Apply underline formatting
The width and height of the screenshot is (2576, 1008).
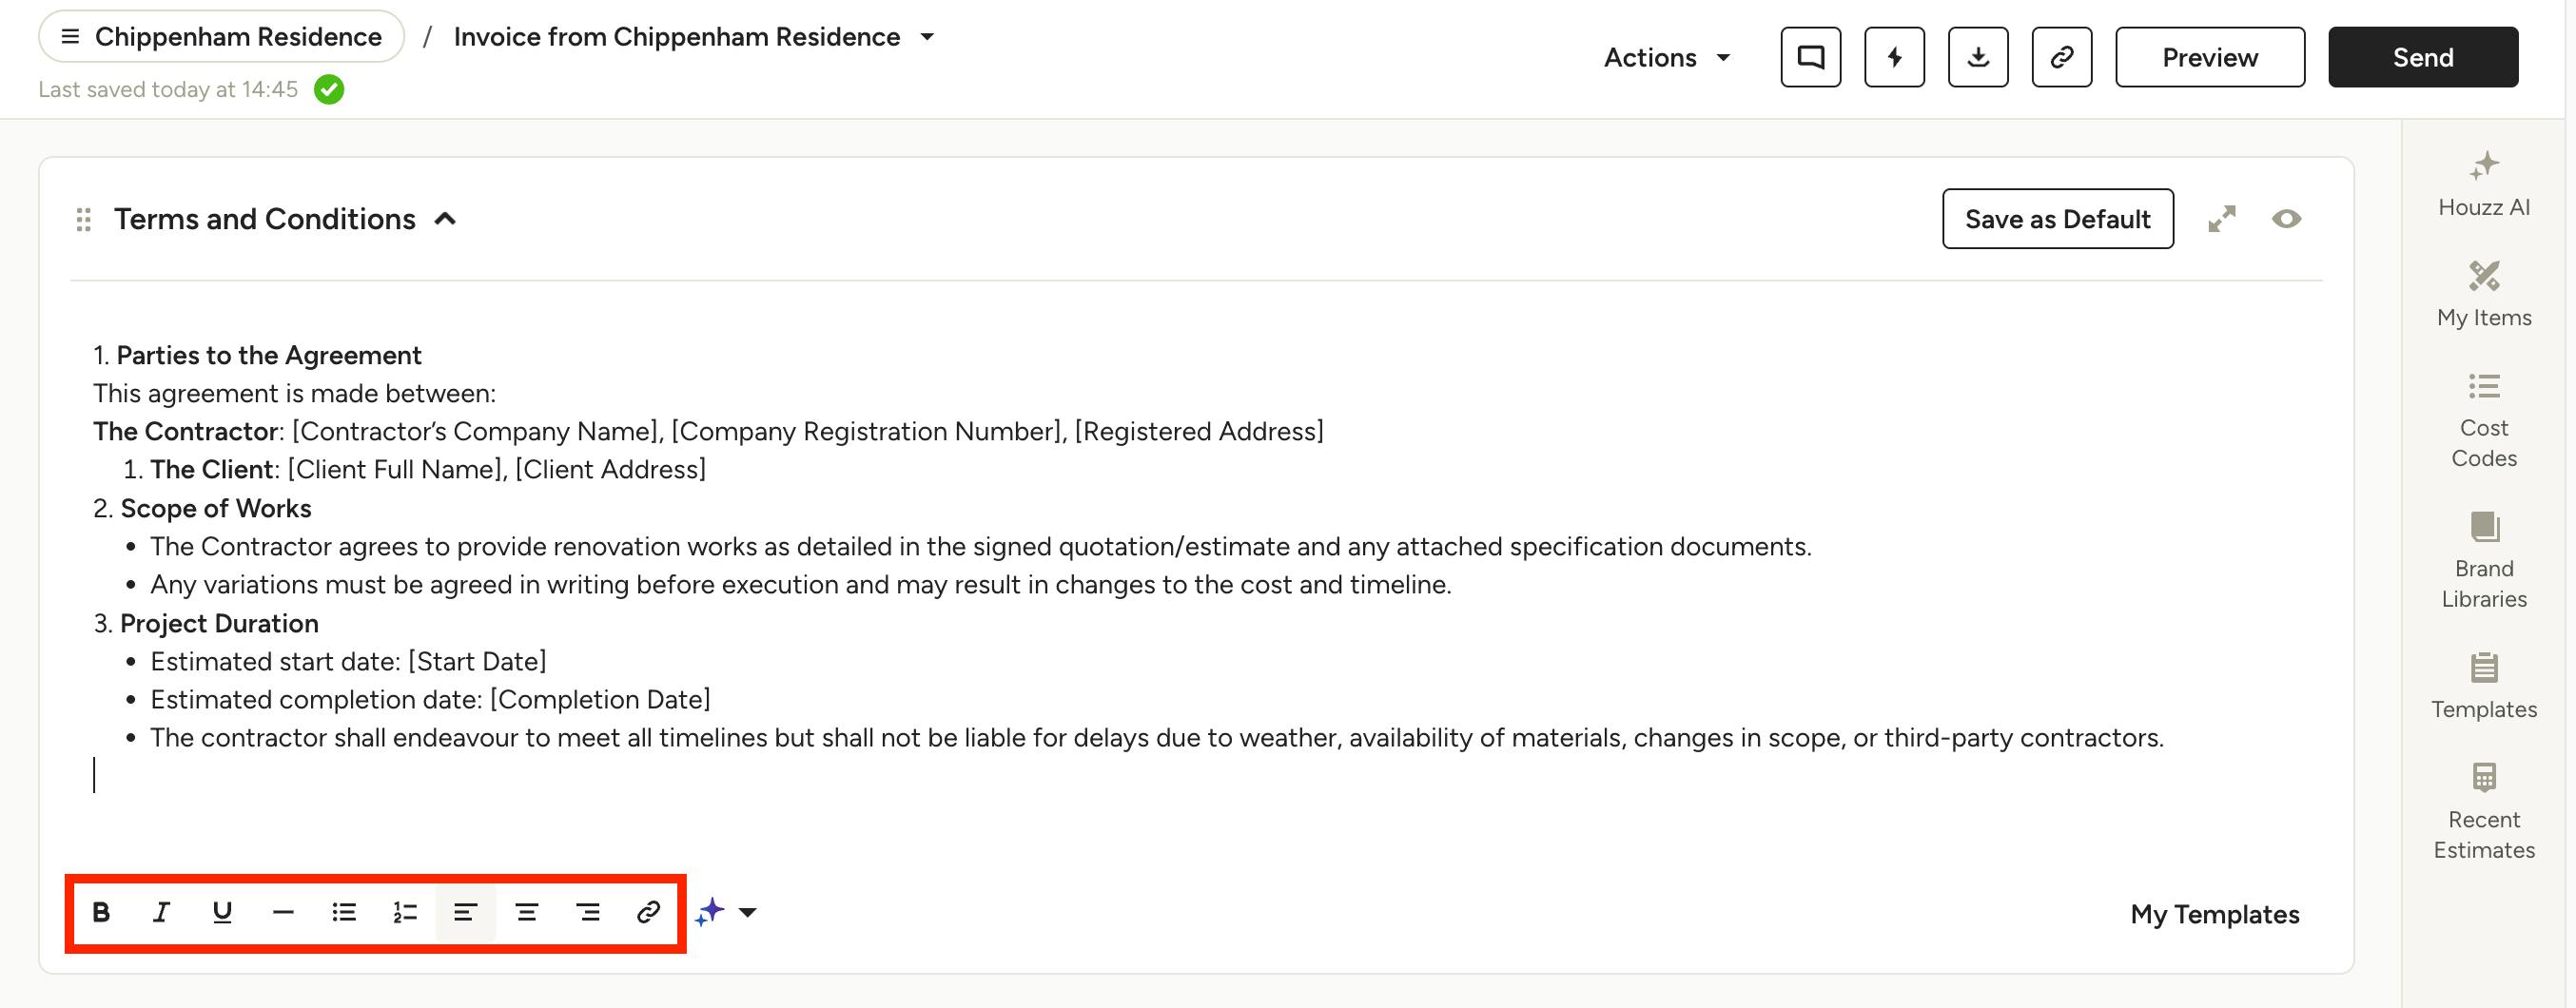coord(222,912)
